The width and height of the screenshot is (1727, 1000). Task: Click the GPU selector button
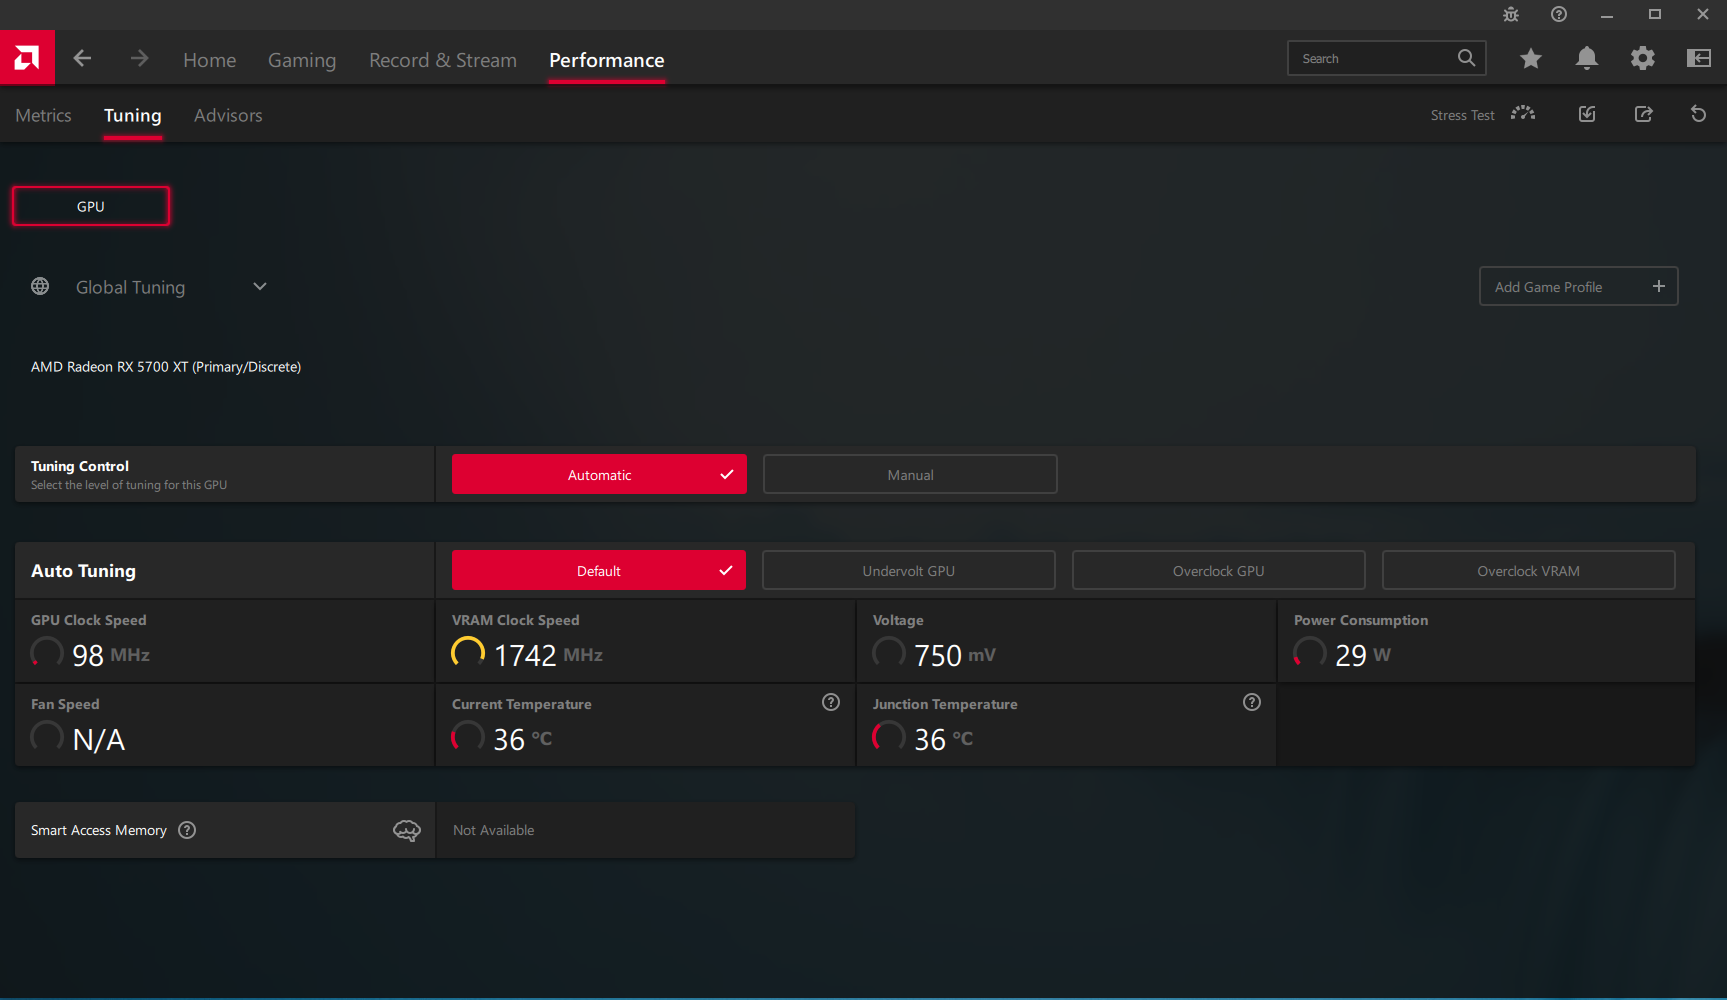[91, 206]
